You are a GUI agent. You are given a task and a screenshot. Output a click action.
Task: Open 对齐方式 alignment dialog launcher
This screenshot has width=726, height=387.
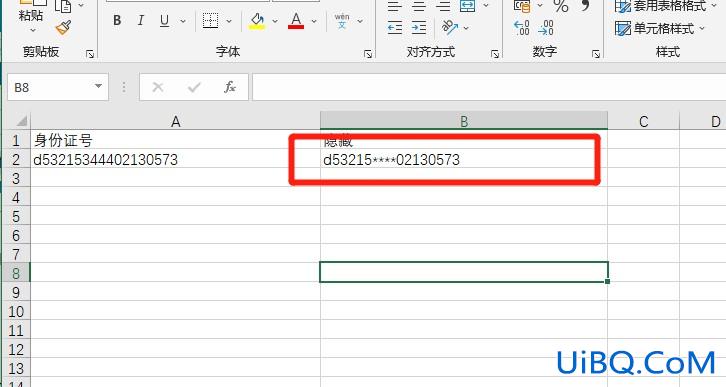[x=495, y=54]
